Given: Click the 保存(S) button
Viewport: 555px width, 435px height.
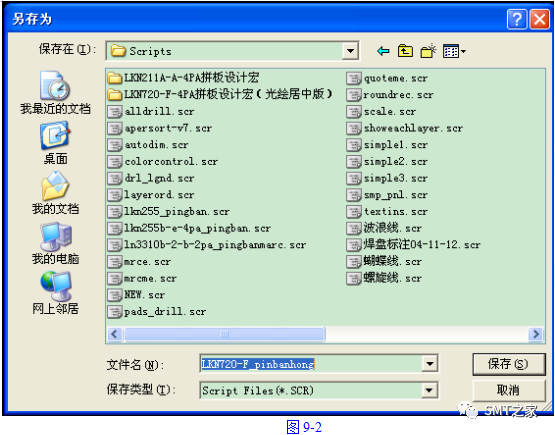Looking at the screenshot, I should [508, 364].
